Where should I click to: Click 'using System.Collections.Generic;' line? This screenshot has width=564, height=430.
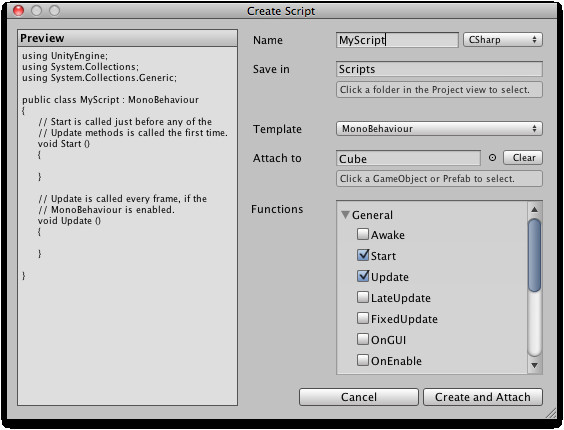(99, 78)
